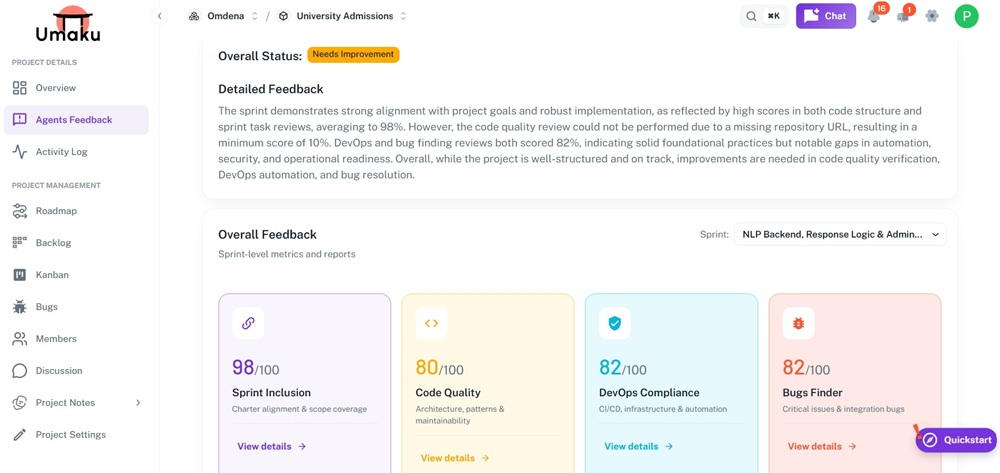The width and height of the screenshot is (1000, 473).
Task: Click the search box with ⌘K
Action: 762,16
